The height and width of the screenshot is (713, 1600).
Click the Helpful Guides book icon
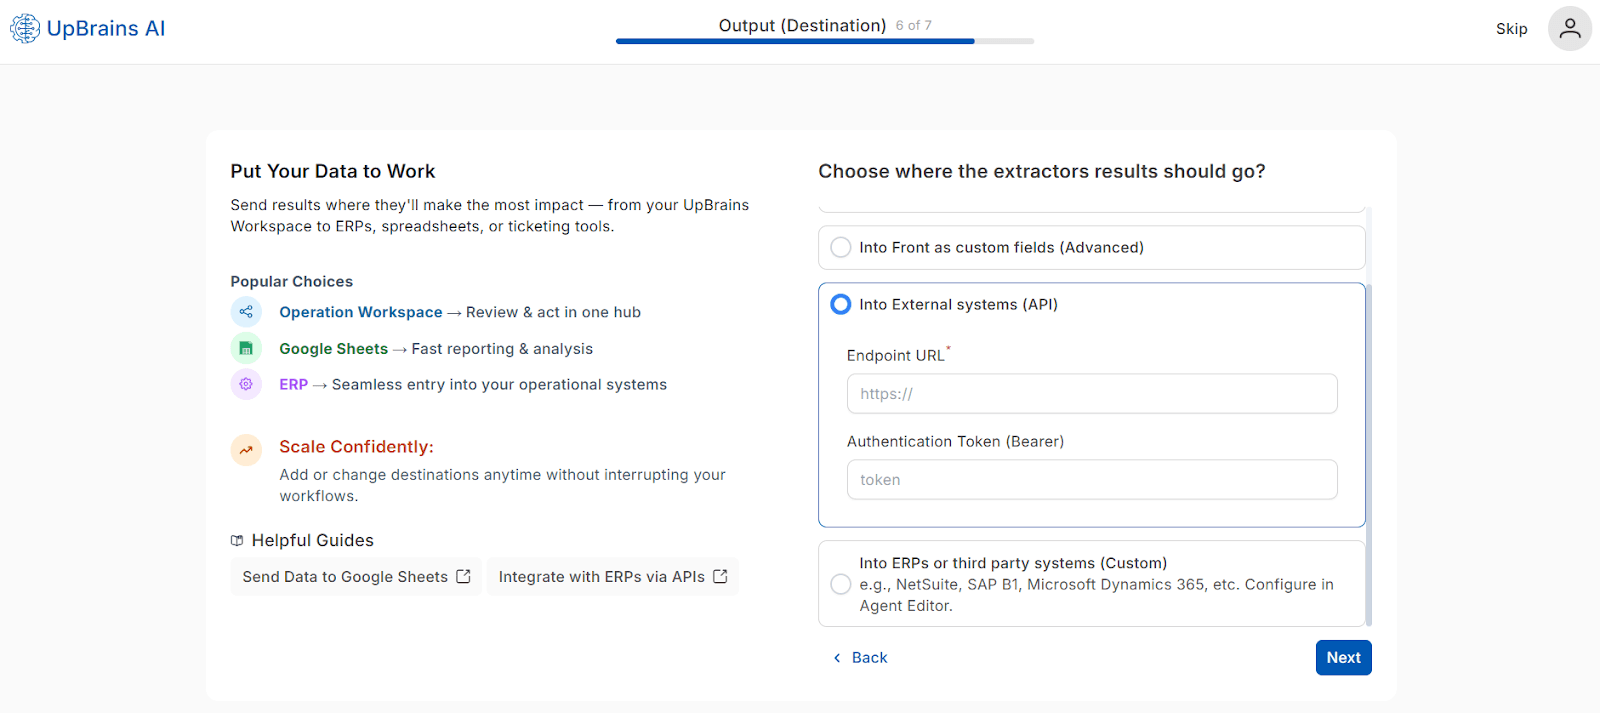pos(237,541)
